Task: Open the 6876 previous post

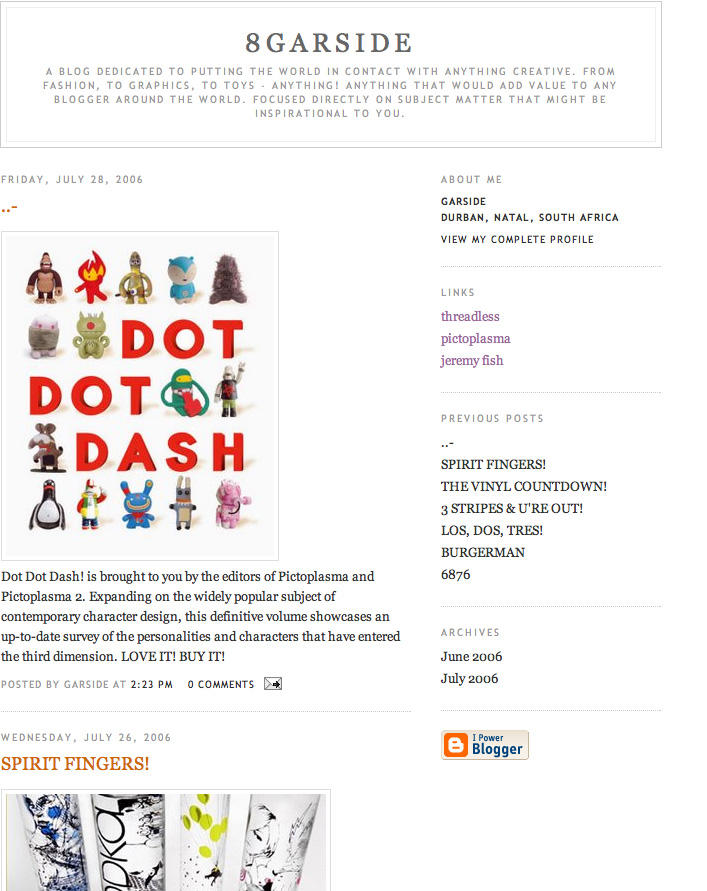Action: click(456, 574)
